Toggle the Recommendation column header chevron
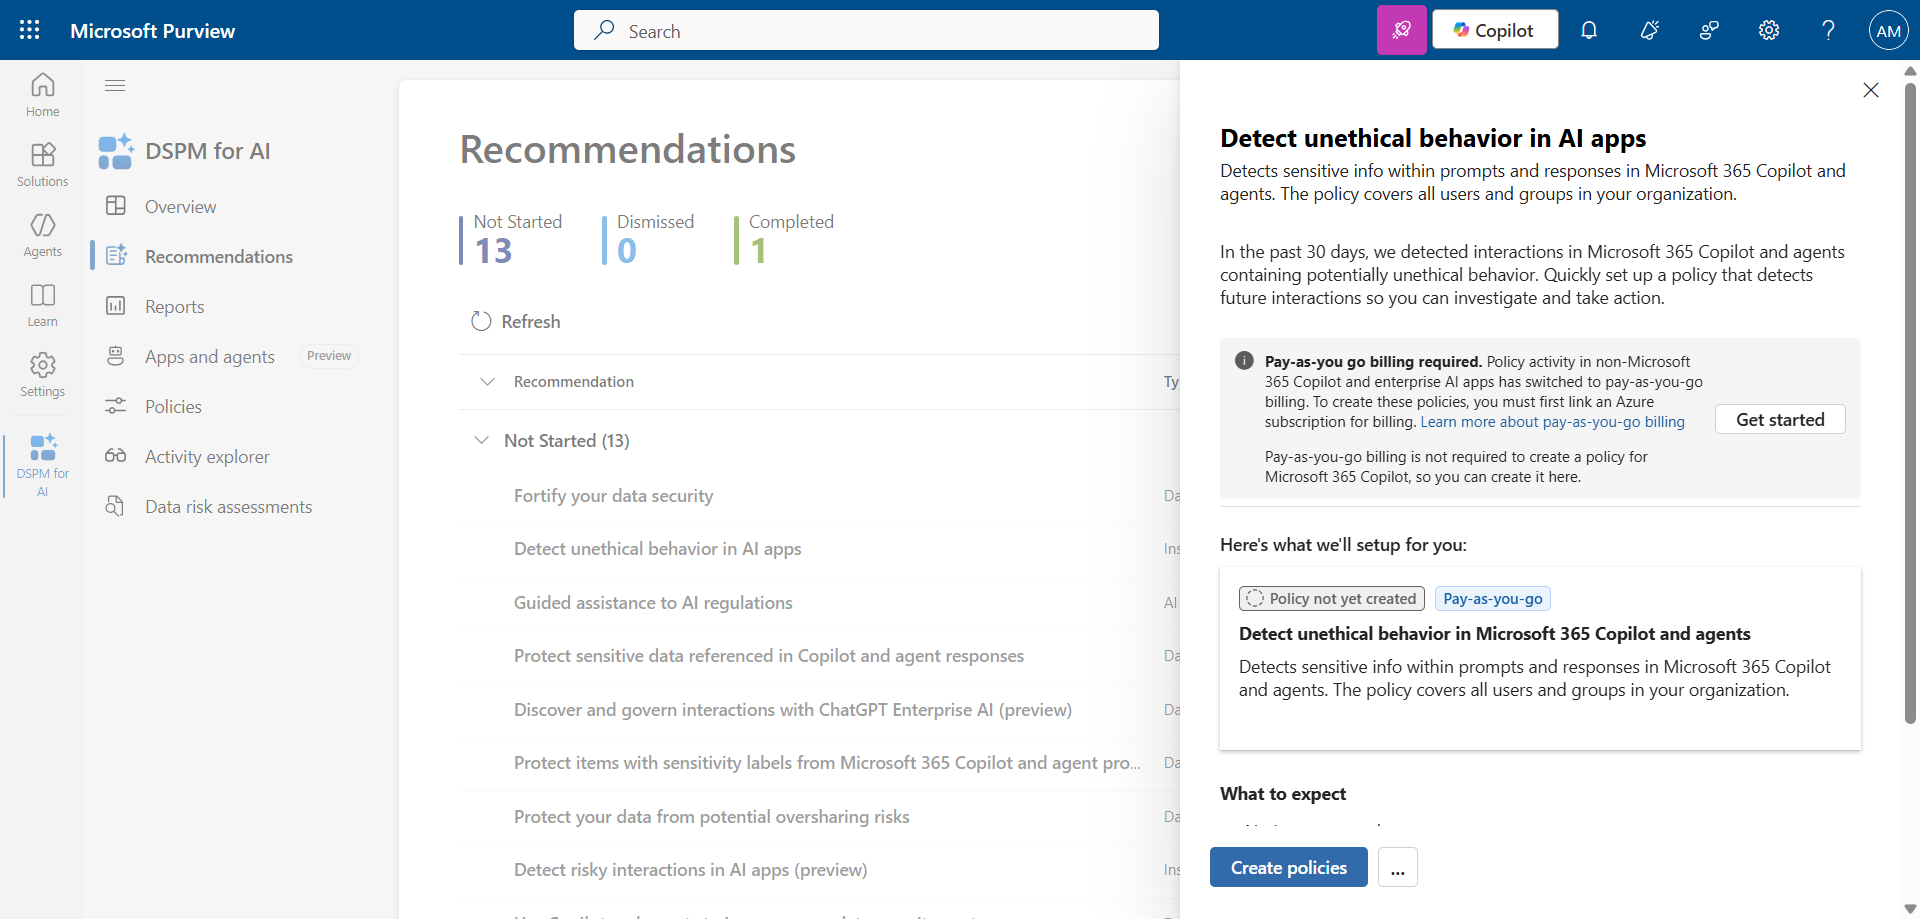 point(488,382)
